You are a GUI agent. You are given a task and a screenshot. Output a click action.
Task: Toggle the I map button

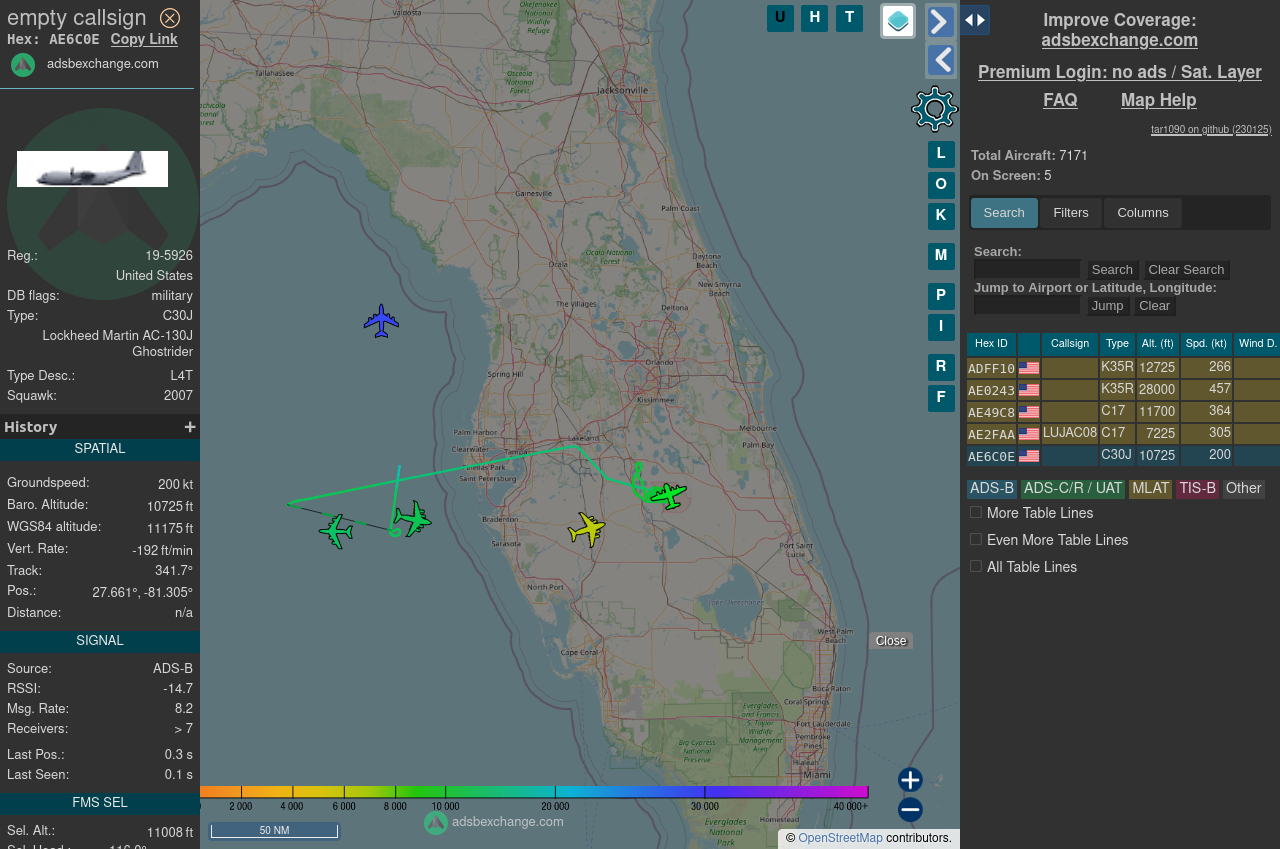(x=941, y=327)
